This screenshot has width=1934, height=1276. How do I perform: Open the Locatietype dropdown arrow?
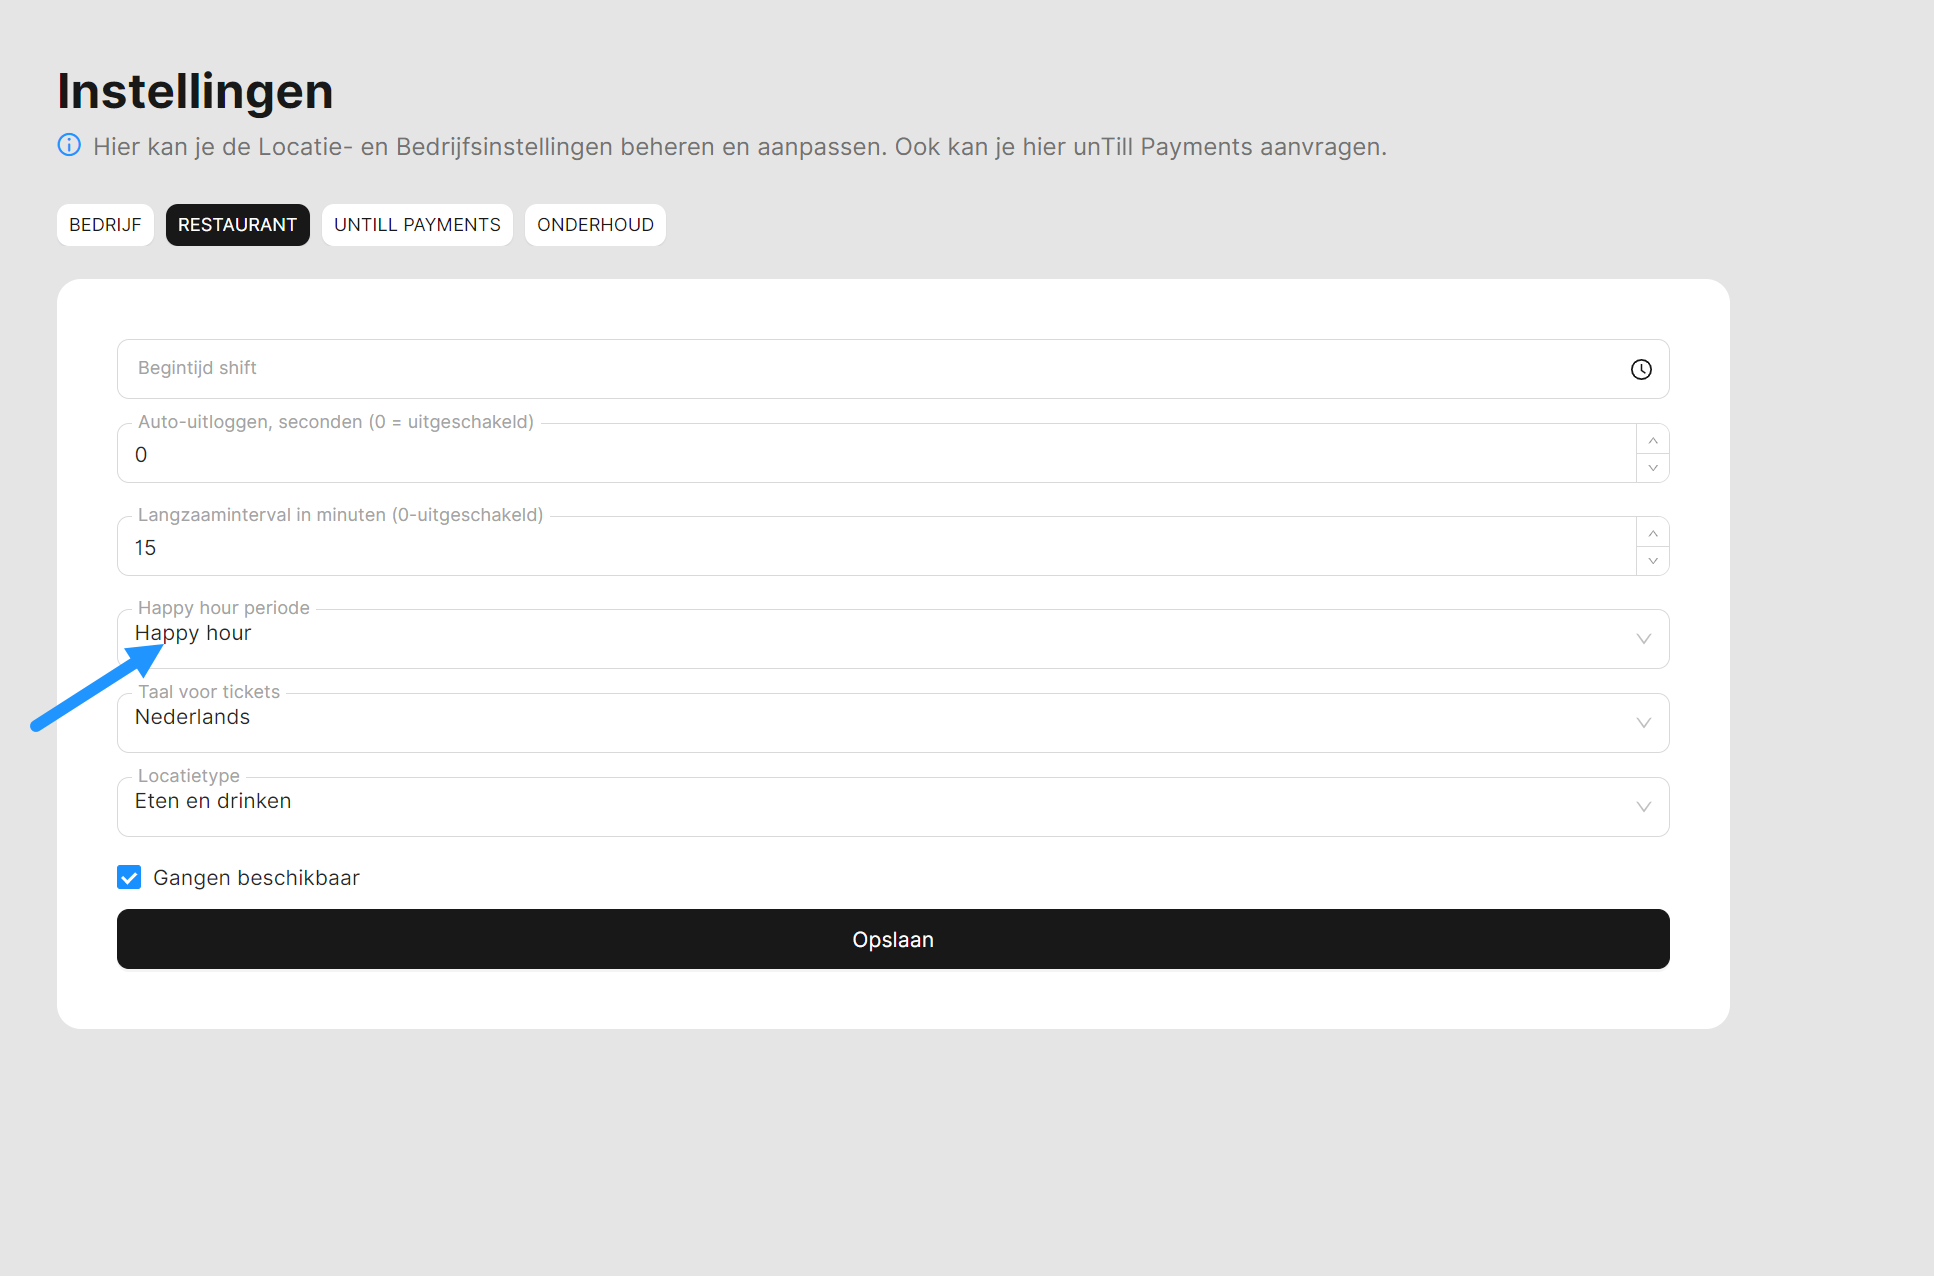pos(1643,807)
